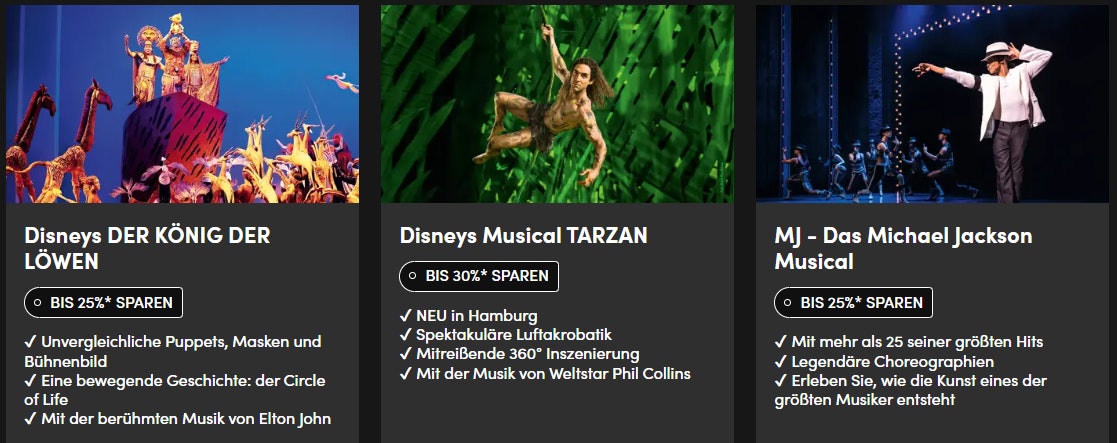Open MJ - Das Michael Jackson Musical title

coord(903,249)
